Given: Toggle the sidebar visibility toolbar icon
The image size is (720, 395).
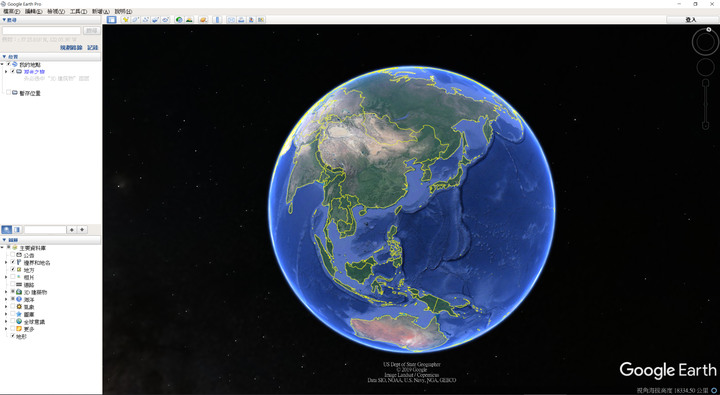Looking at the screenshot, I should (x=111, y=20).
